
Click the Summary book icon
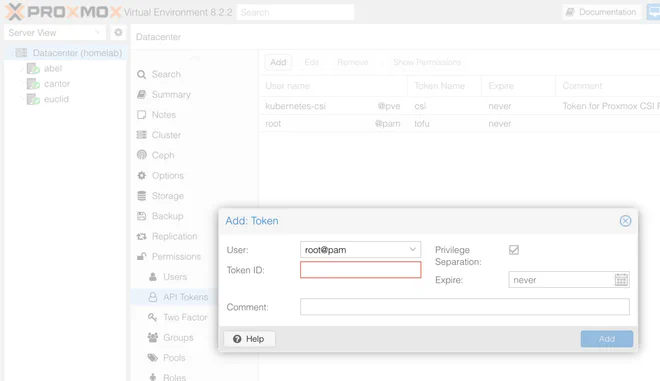pos(141,94)
